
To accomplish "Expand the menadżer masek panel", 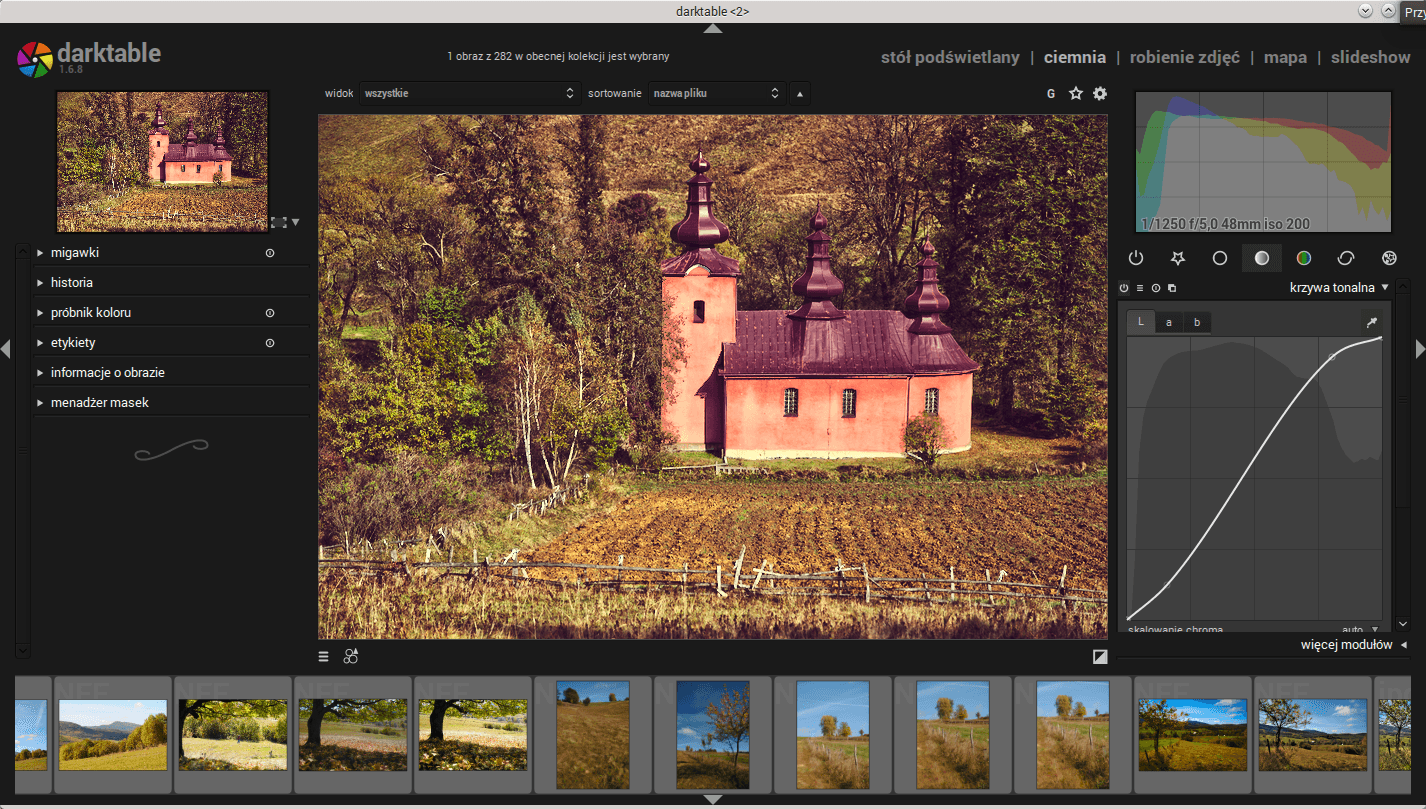I will pos(100,403).
